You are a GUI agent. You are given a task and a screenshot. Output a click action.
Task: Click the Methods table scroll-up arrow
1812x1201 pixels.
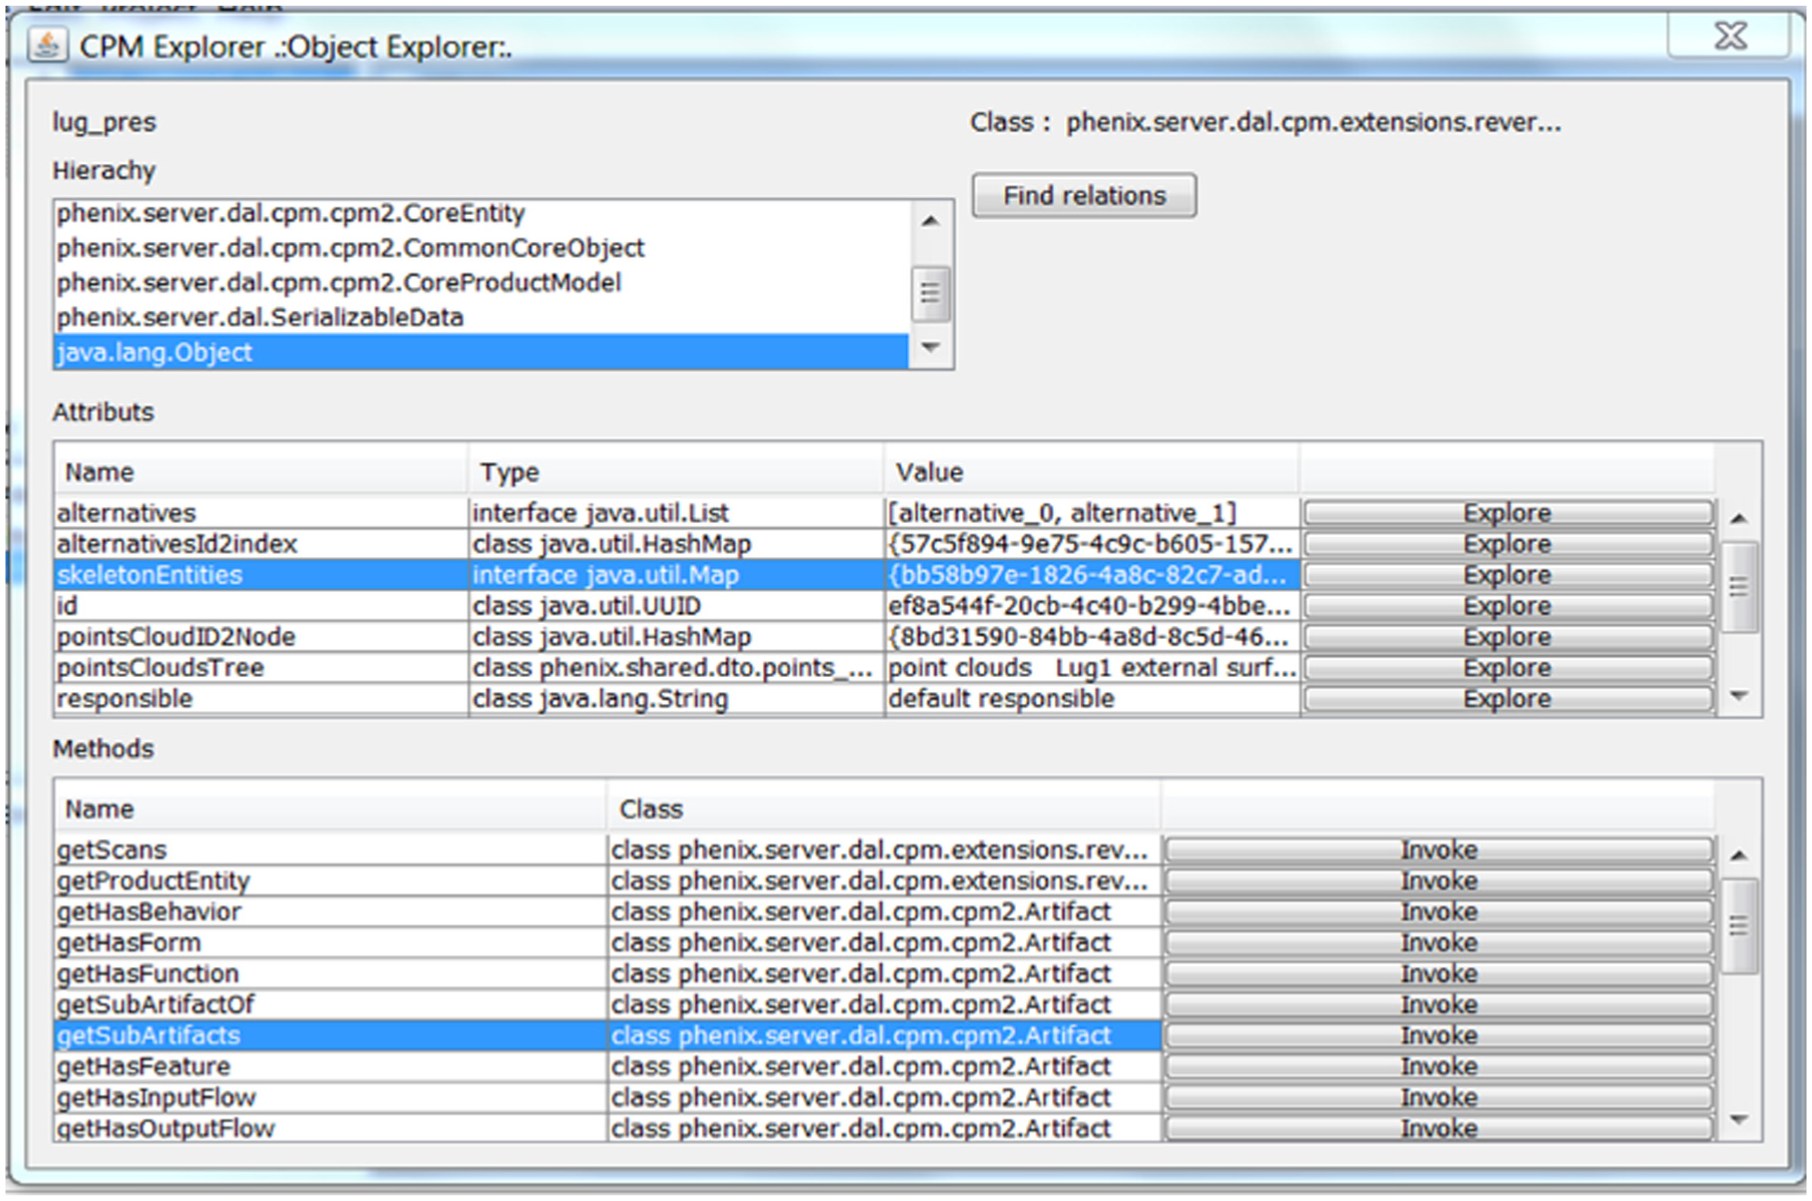point(1739,855)
